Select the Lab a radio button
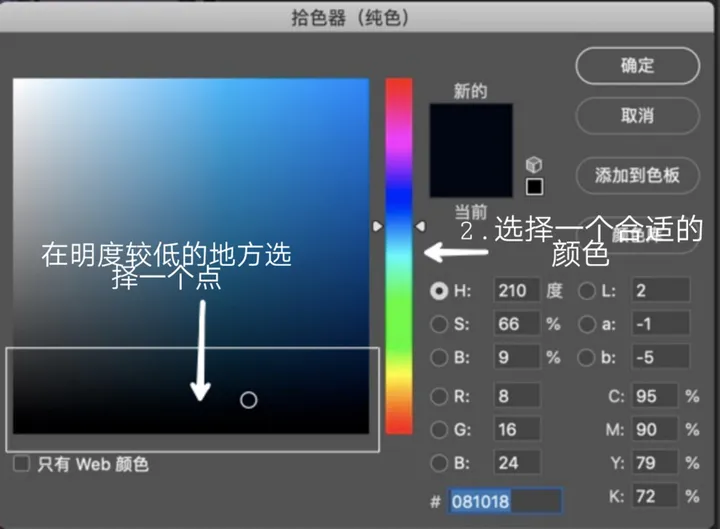720x529 pixels. coord(587,324)
